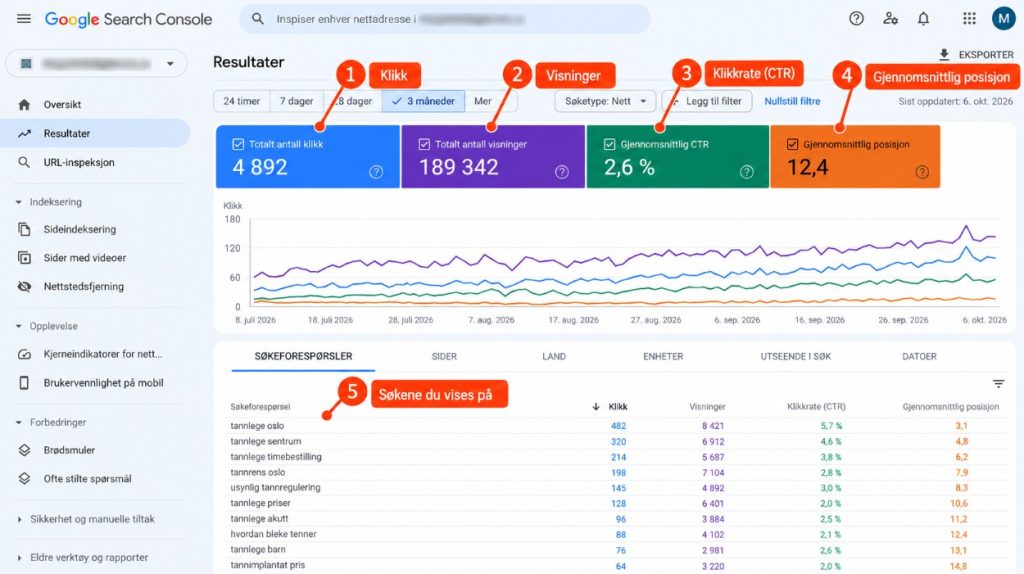The image size is (1024, 574).
Task: Click the query 'usynlig tannregulering'
Action: (x=276, y=488)
